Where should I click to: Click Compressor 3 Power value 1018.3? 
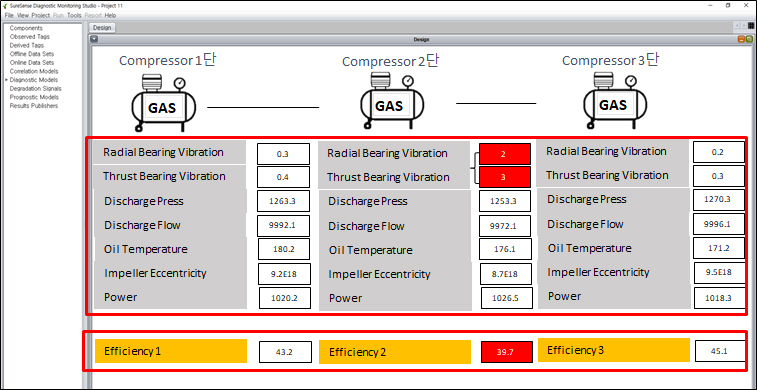click(720, 298)
